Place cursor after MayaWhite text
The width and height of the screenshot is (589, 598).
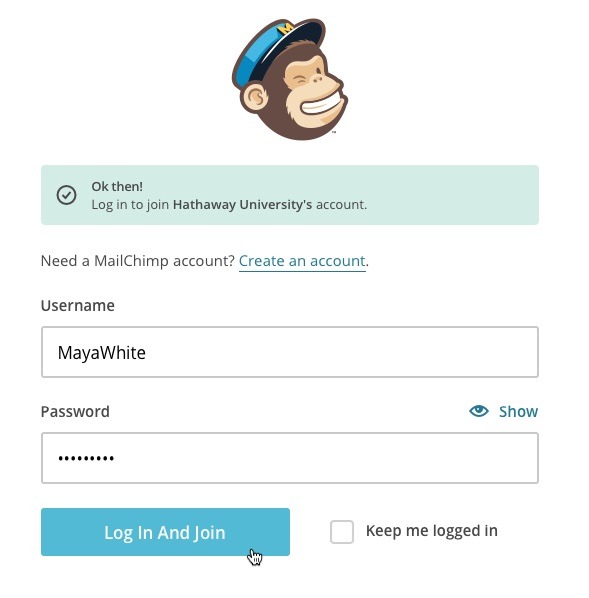point(146,353)
